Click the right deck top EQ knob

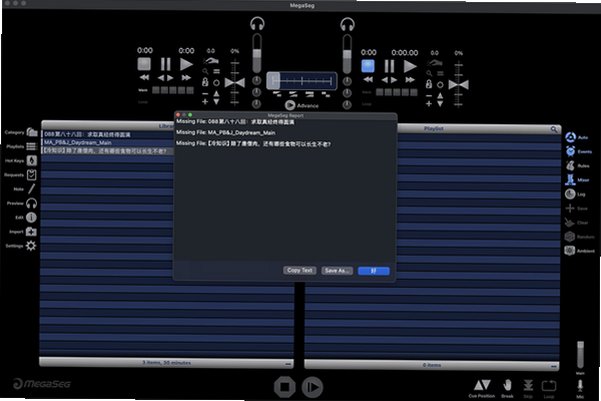click(347, 81)
